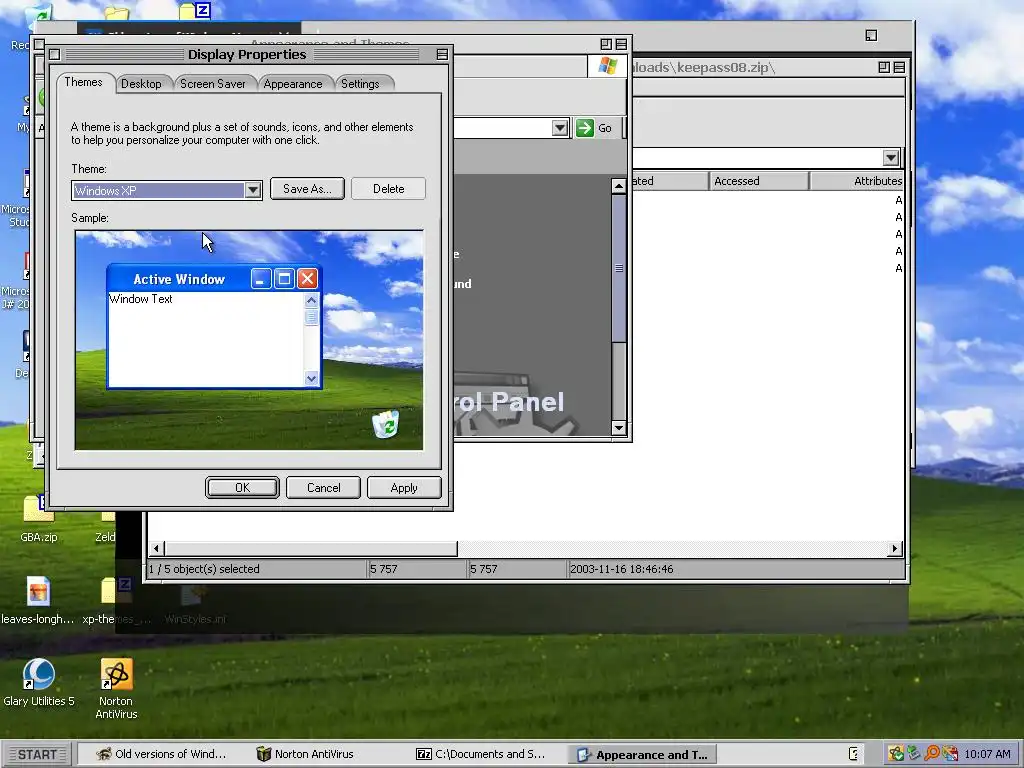Click the 10:07 AM taskbar clock

(x=987, y=754)
